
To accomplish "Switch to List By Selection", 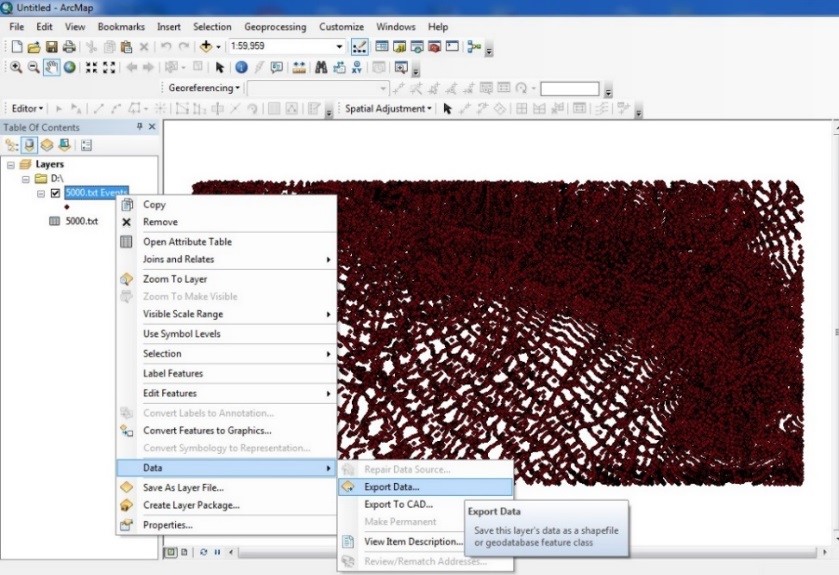I will point(65,145).
